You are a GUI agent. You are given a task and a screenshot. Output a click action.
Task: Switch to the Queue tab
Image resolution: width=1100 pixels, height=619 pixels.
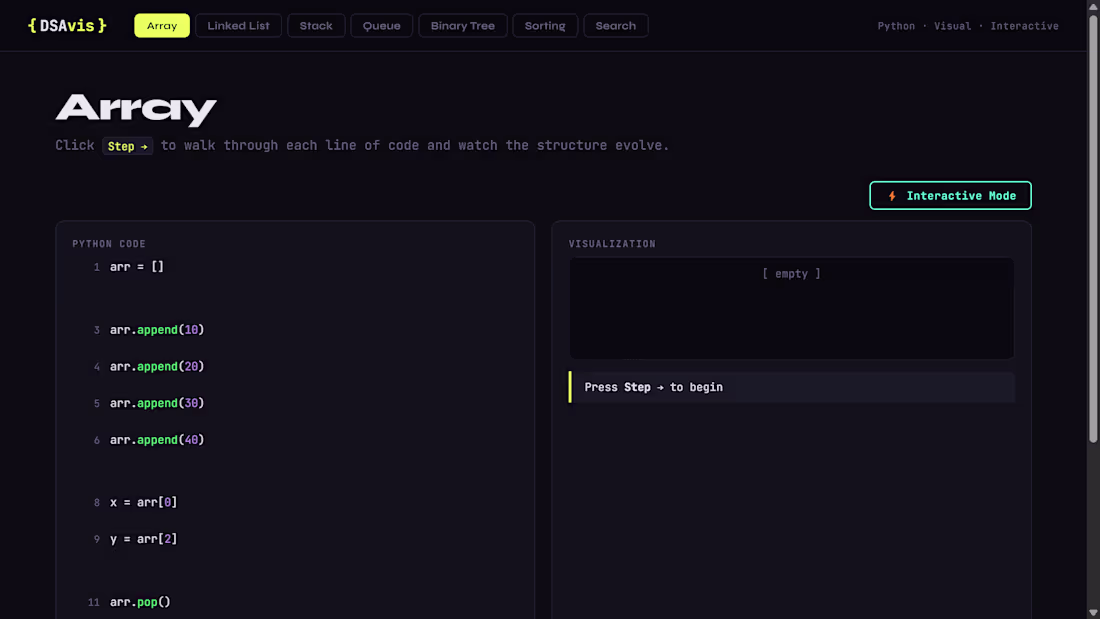click(381, 25)
